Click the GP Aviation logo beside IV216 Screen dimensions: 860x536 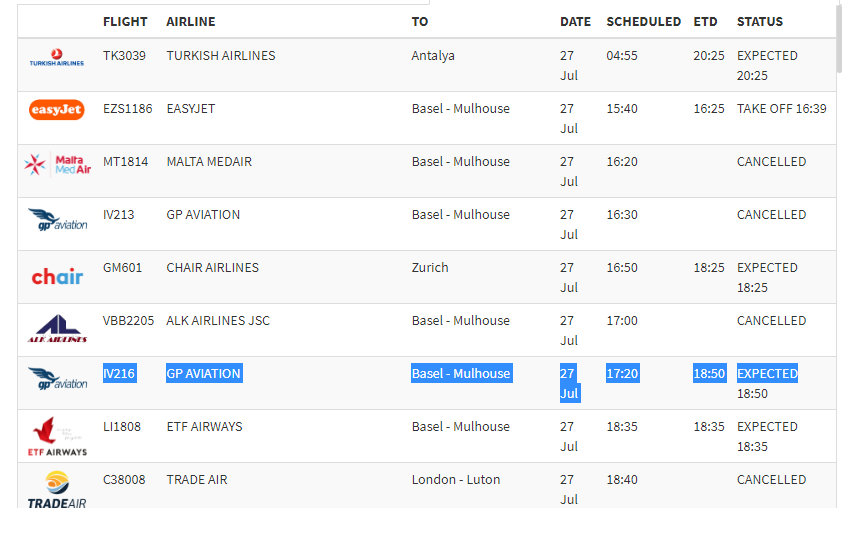57,379
